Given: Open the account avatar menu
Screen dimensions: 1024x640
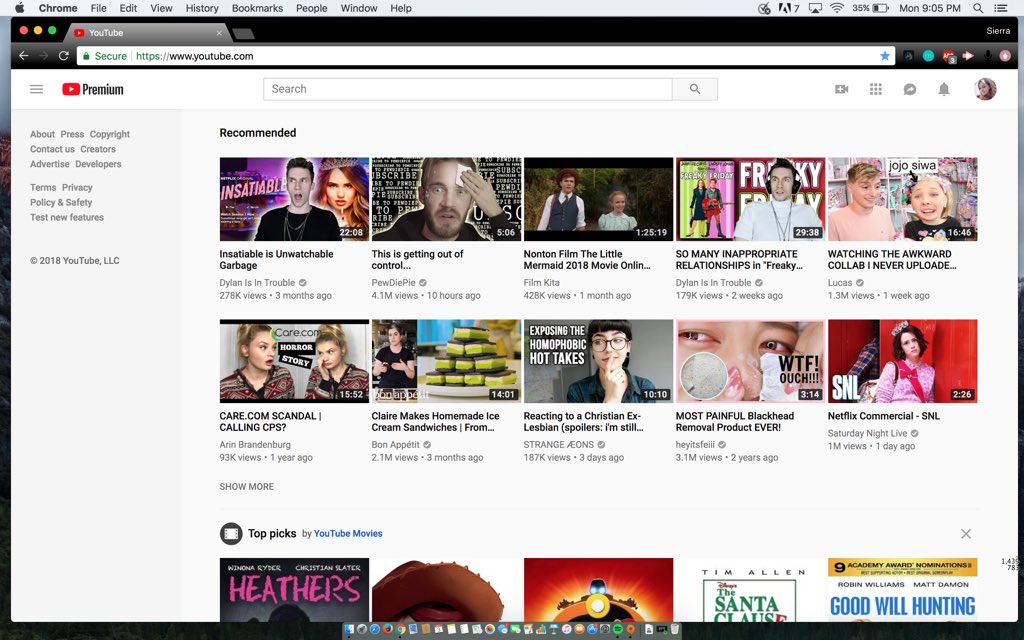Looking at the screenshot, I should (x=985, y=89).
